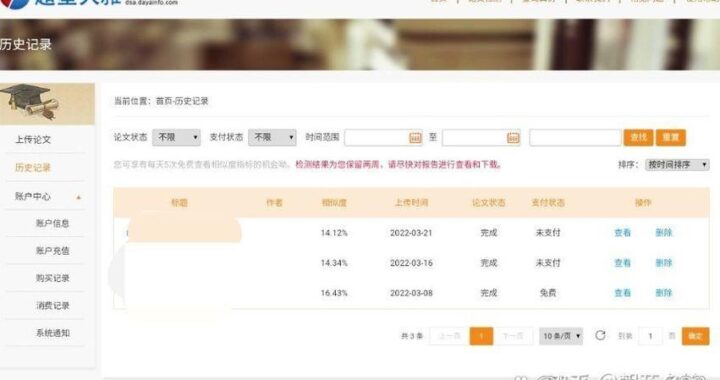The width and height of the screenshot is (720, 380).
Task: Click the 相似度 column header
Action: 334,202
